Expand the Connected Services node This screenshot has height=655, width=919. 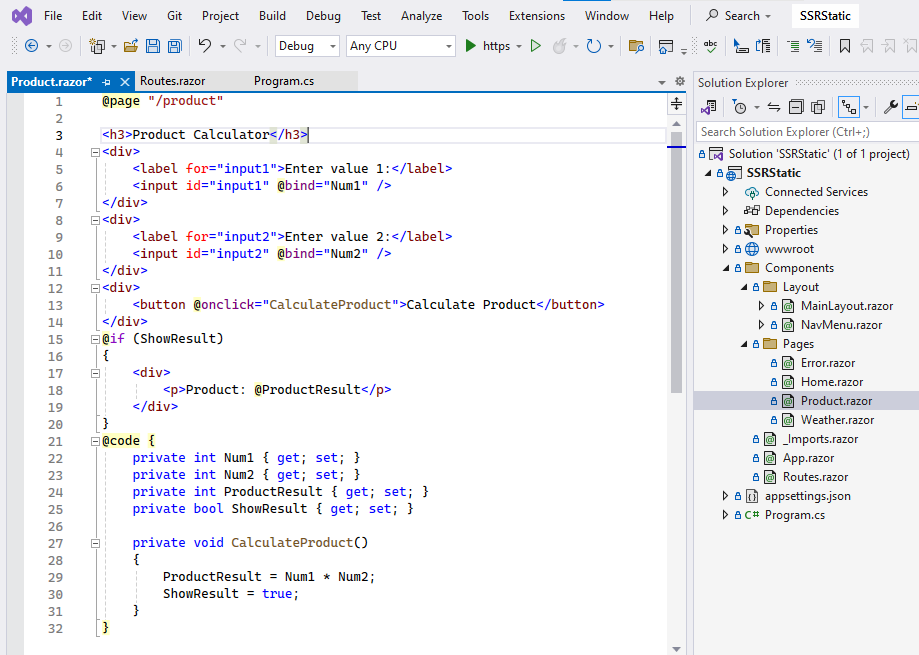pos(726,192)
